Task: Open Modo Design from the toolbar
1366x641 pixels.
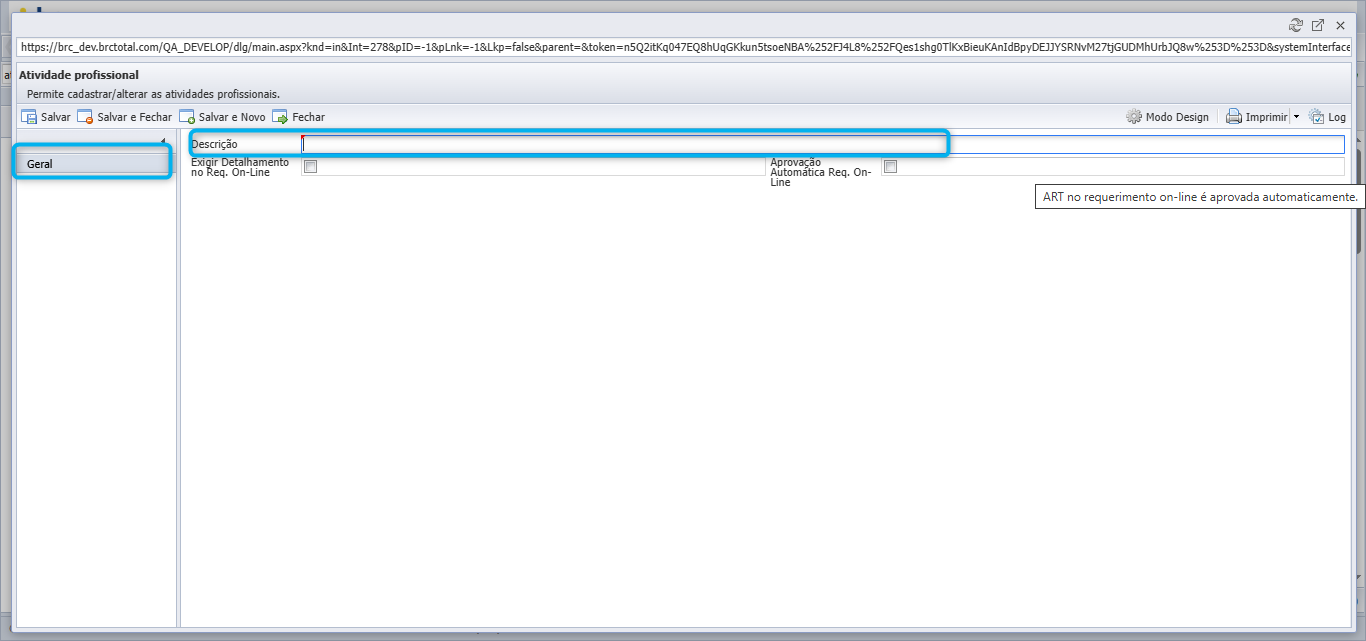Action: pos(1167,117)
